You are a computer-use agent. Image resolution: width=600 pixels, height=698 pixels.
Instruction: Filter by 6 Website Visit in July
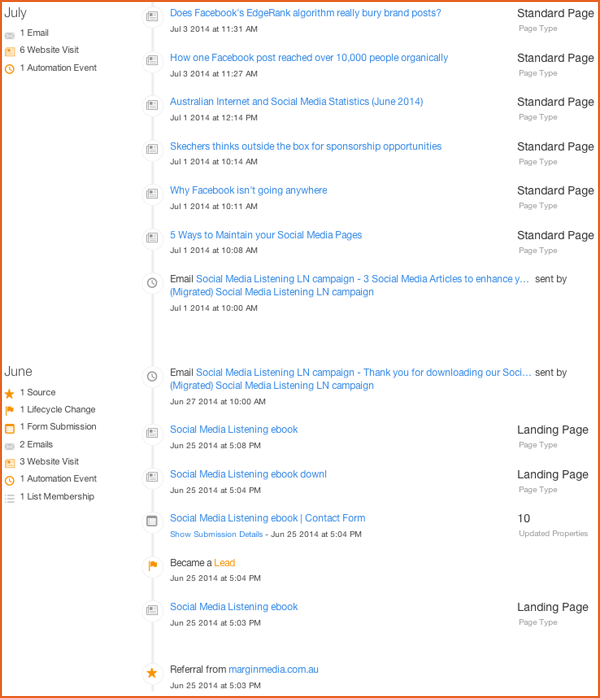click(x=49, y=50)
